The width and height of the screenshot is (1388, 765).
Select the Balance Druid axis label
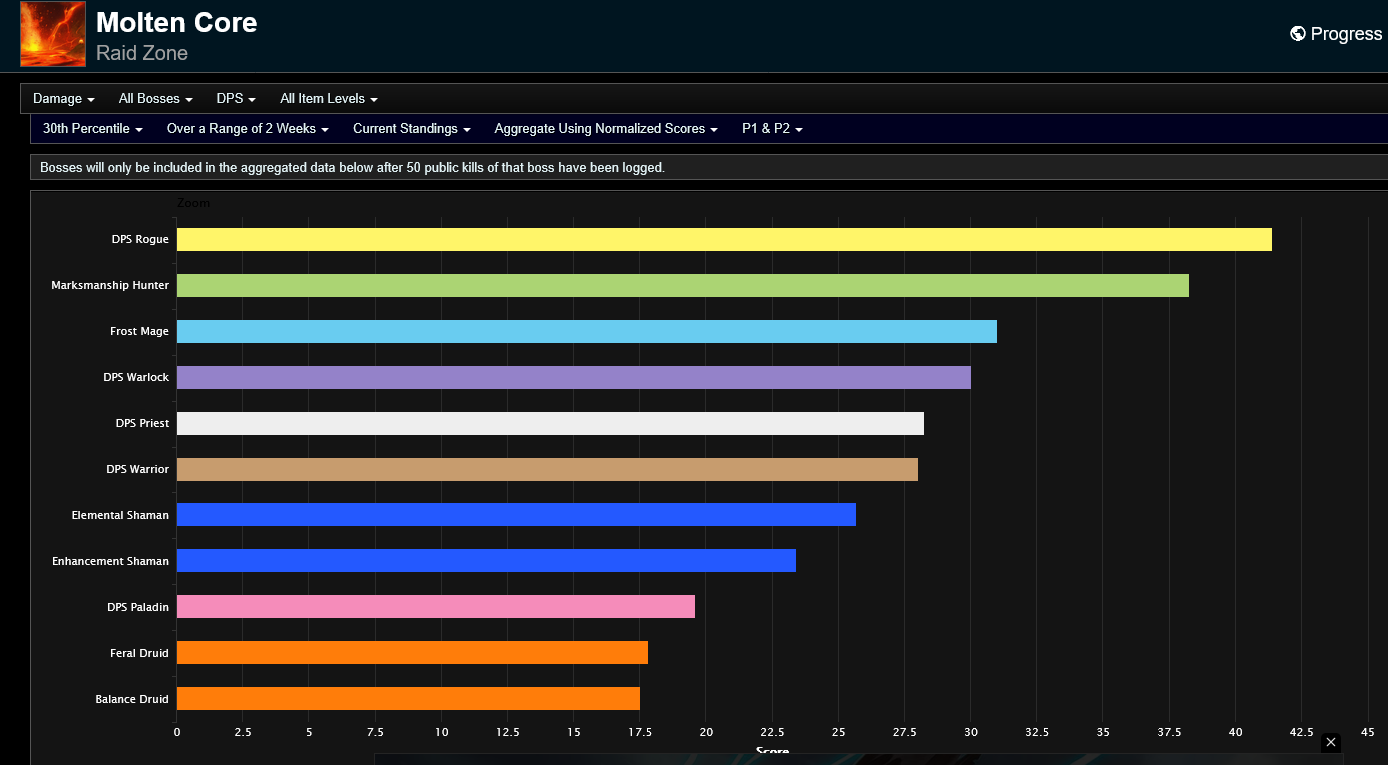pyautogui.click(x=132, y=699)
